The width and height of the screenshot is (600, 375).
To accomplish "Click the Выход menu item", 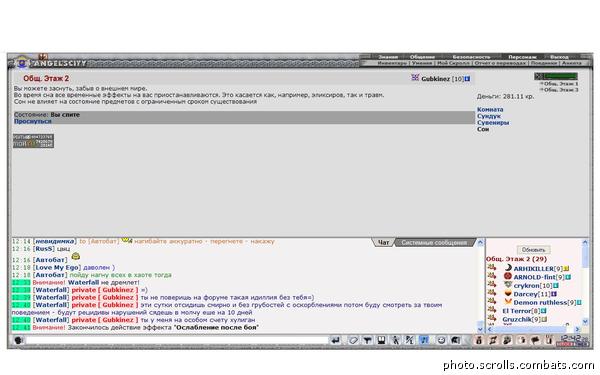I will (x=559, y=57).
